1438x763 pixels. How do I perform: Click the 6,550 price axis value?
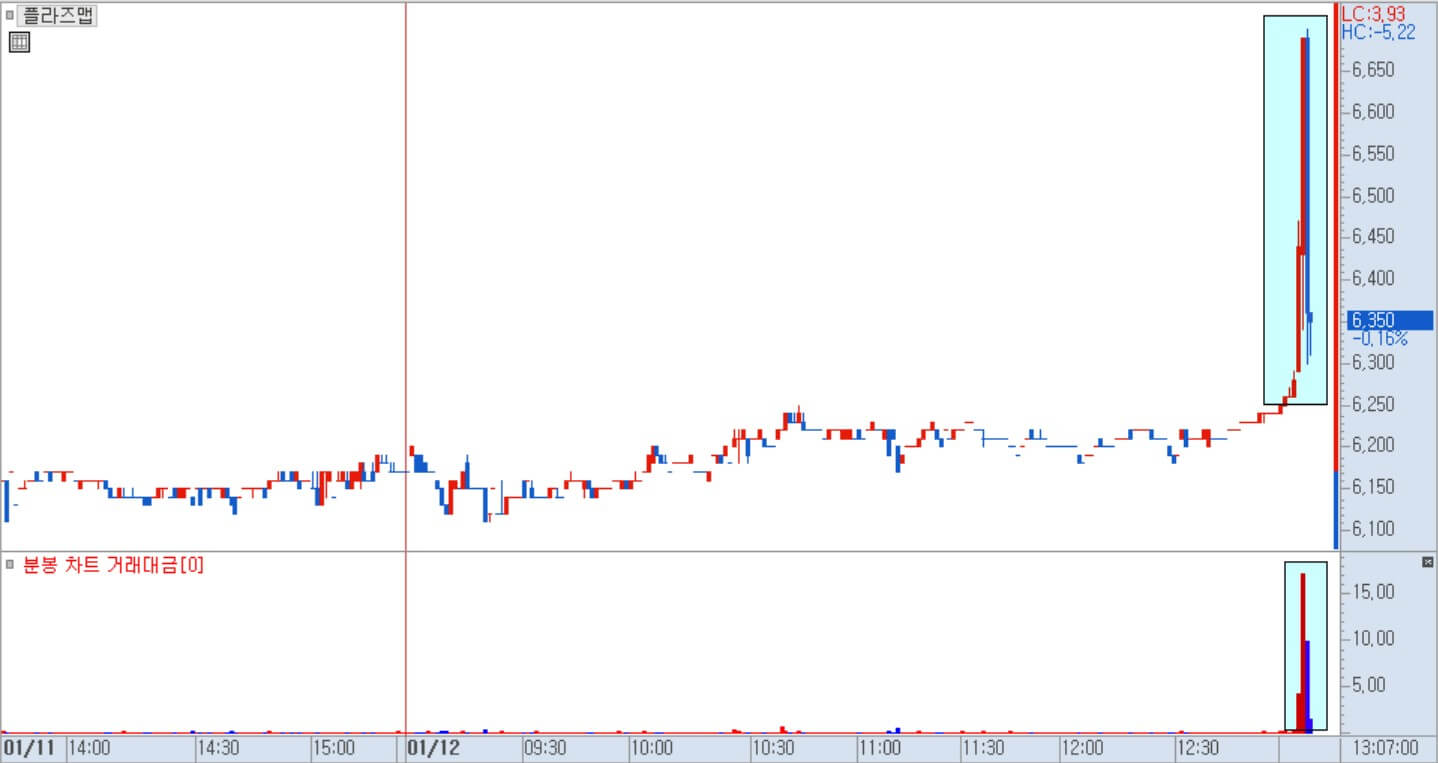[1374, 154]
